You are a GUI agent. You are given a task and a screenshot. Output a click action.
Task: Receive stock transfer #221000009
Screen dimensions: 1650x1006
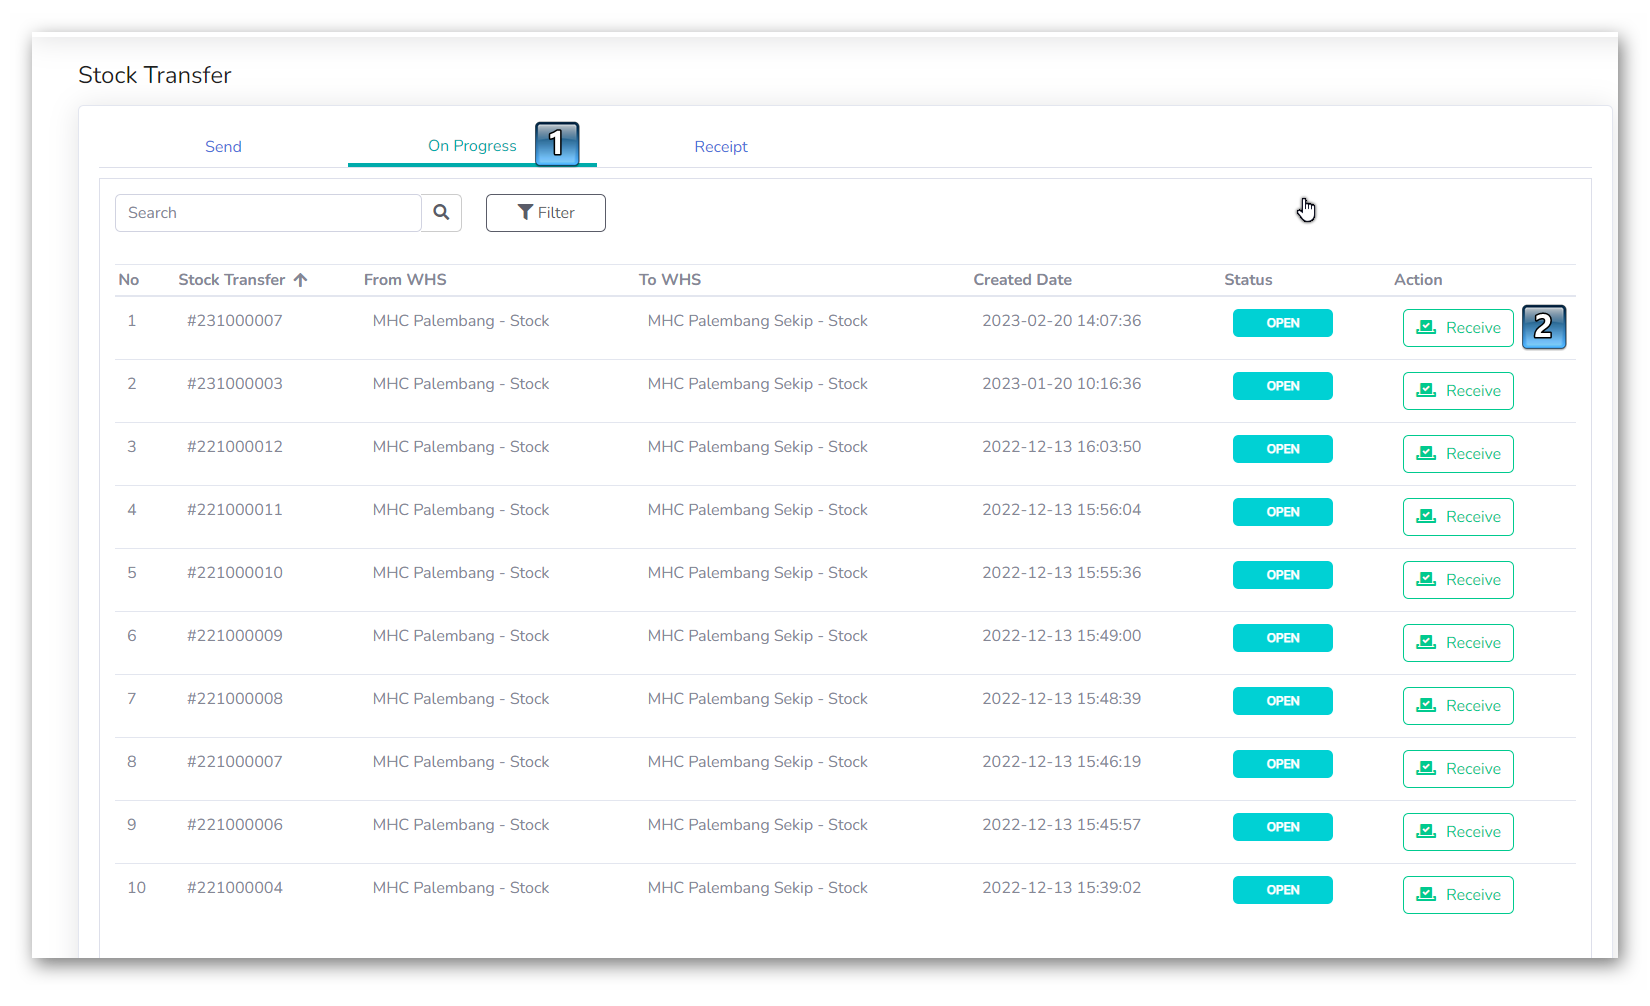point(1457,643)
